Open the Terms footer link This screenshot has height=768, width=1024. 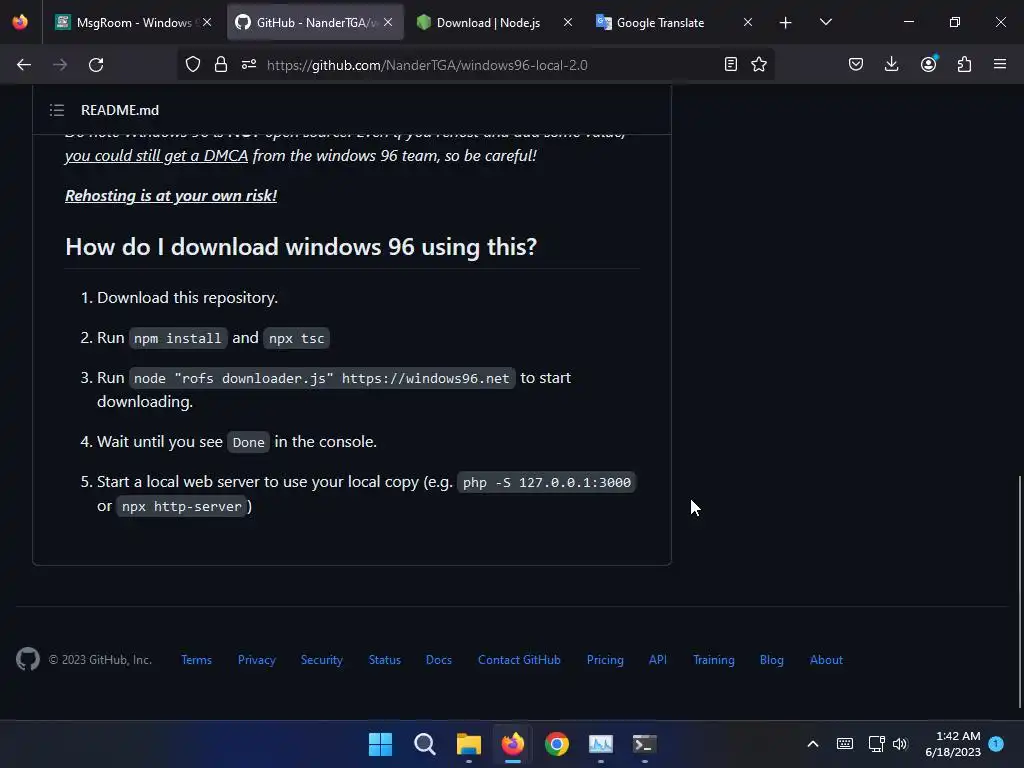[x=197, y=660]
